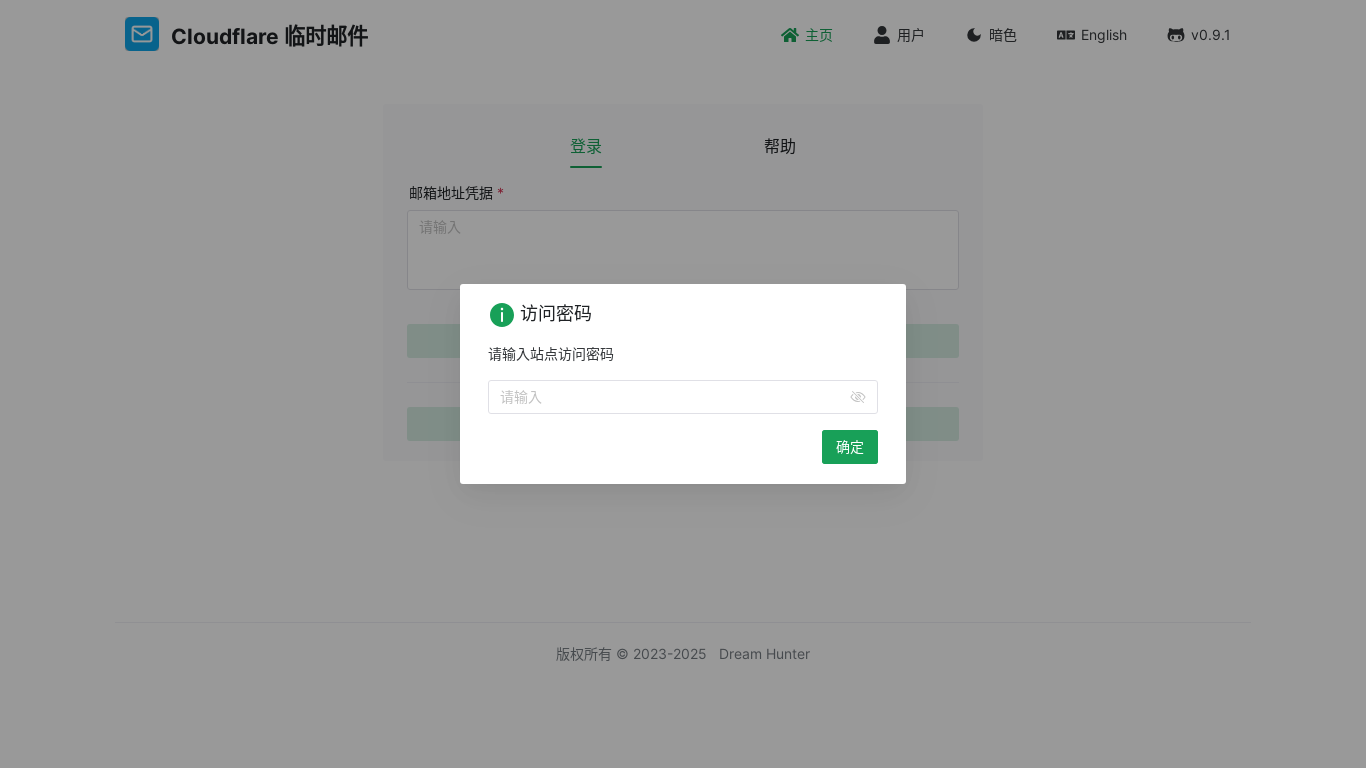Screen dimensions: 1366x768
Task: Open the Dream Hunter footer link
Action: tap(764, 654)
